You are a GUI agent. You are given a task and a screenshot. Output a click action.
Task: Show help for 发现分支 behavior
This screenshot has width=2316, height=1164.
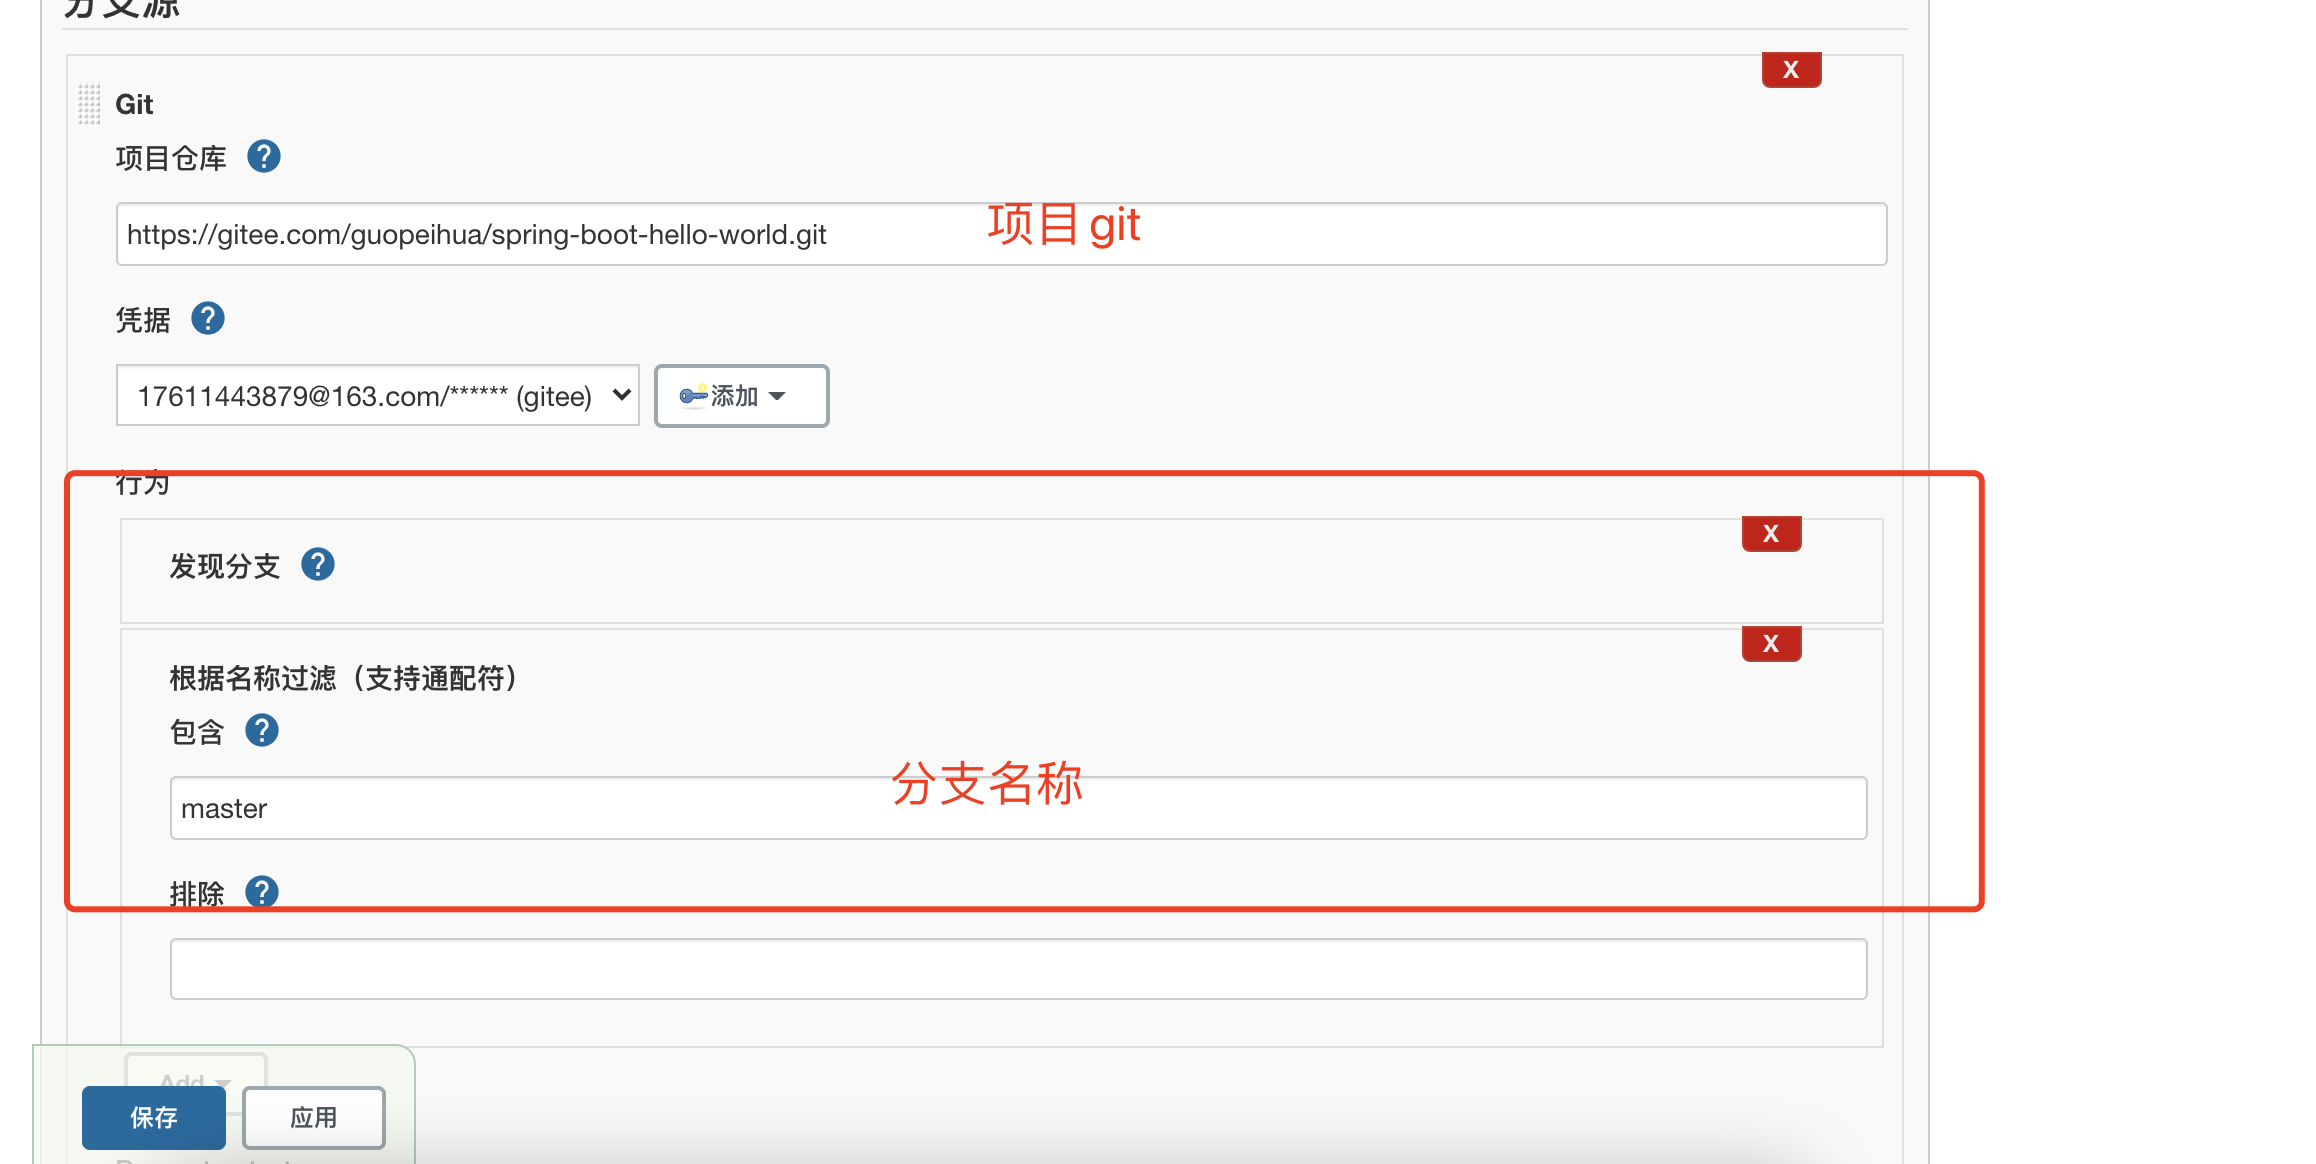coord(318,565)
